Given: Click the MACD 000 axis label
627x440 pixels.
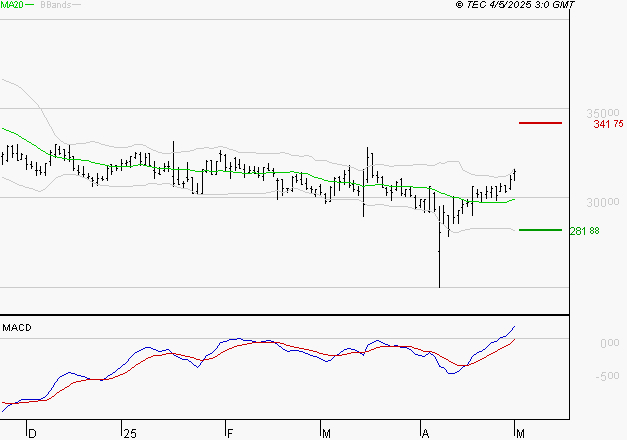Looking at the screenshot, I should point(609,343).
